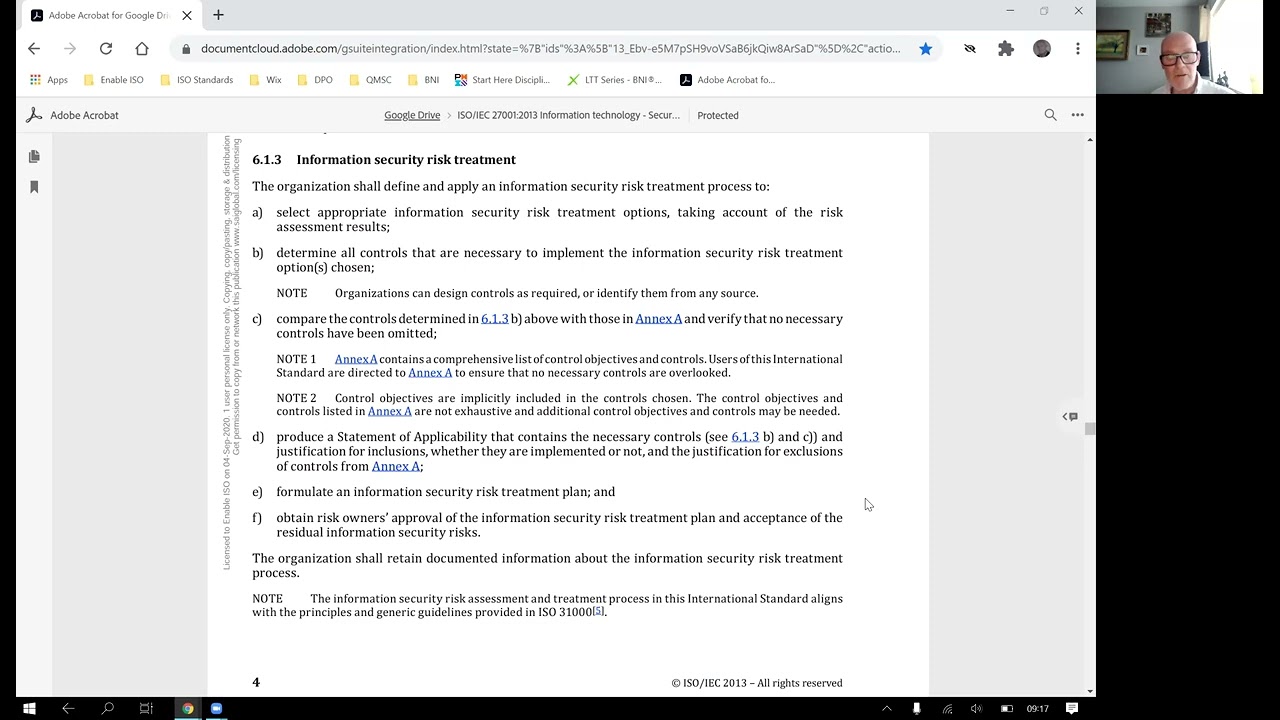This screenshot has width=1280, height=720.
Task: Switch to Chrome in the taskbar
Action: [x=187, y=708]
